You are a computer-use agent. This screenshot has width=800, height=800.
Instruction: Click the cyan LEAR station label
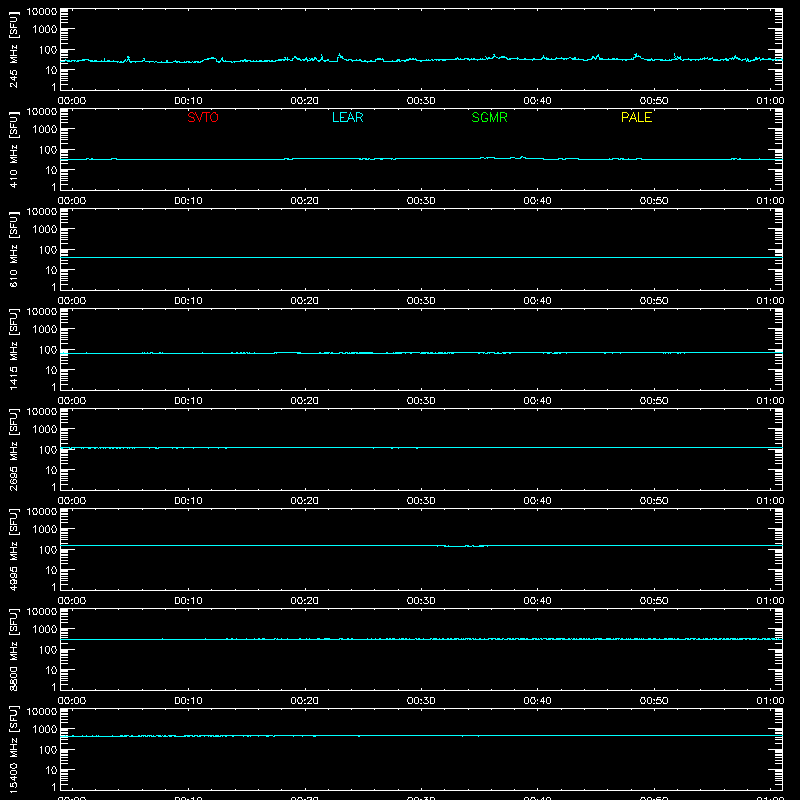coord(347,117)
